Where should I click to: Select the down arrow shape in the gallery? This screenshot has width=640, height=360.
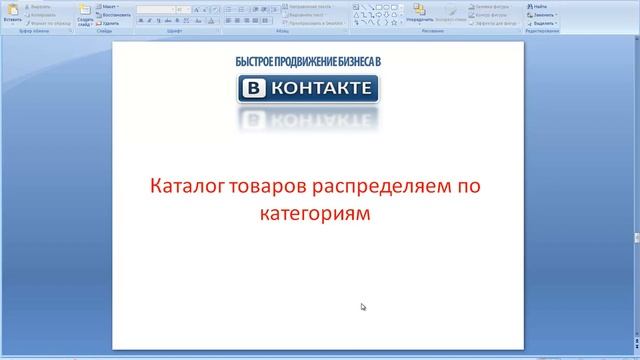coord(386,15)
